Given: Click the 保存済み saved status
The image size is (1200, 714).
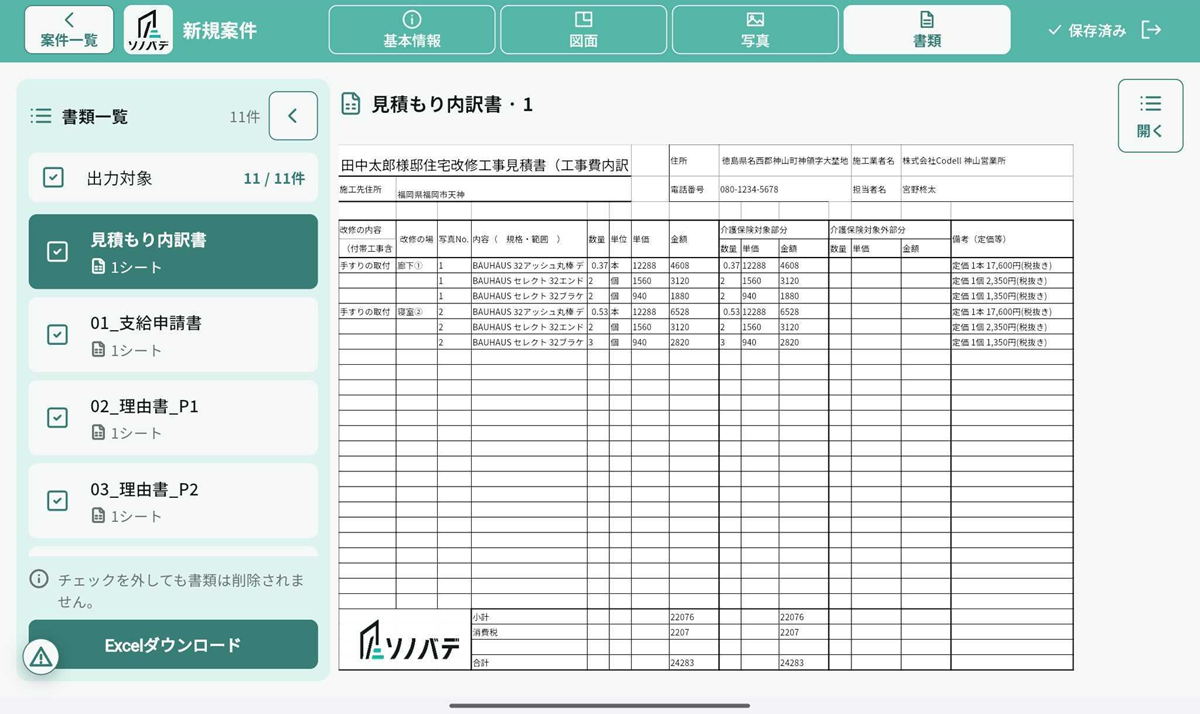Looking at the screenshot, I should coord(1087,31).
